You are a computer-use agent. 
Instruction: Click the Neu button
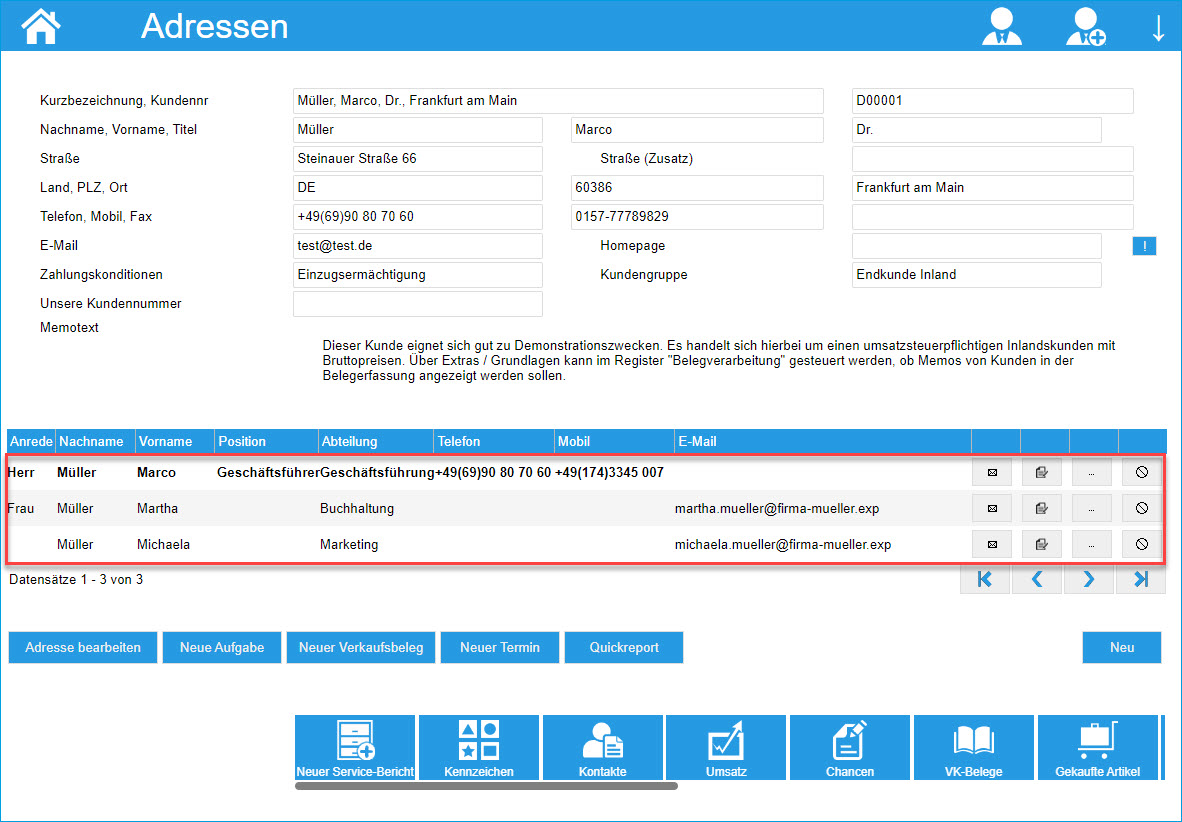point(1122,648)
